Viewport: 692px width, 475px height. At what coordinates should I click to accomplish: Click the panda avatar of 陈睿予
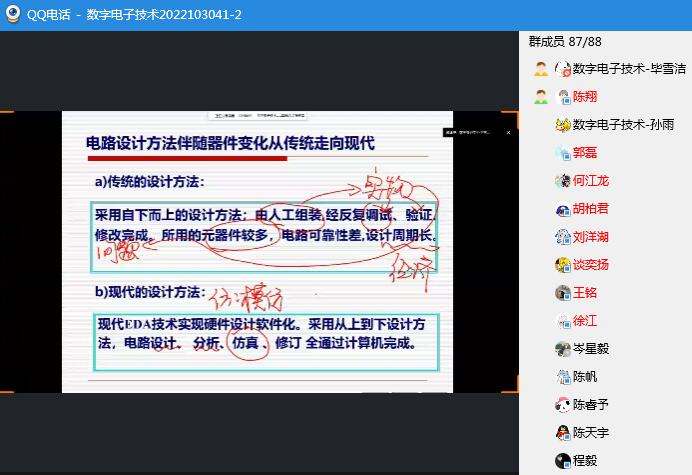pyautogui.click(x=563, y=405)
